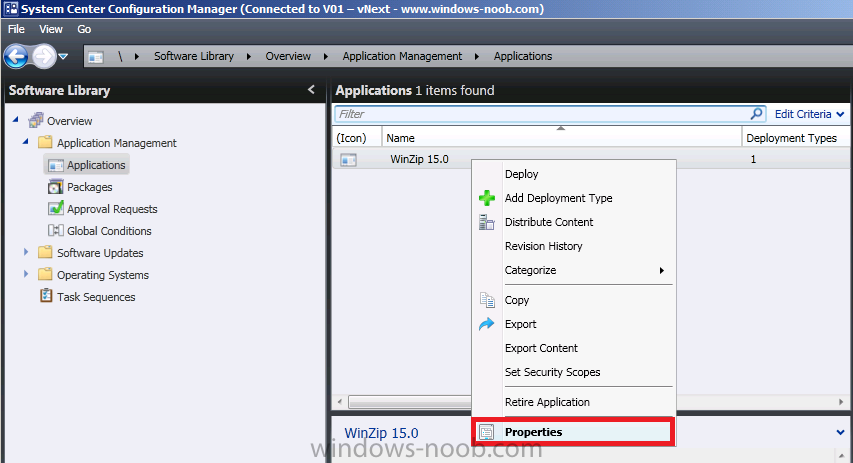The width and height of the screenshot is (853, 463).
Task: Click the Forward navigation arrow
Action: 44,56
